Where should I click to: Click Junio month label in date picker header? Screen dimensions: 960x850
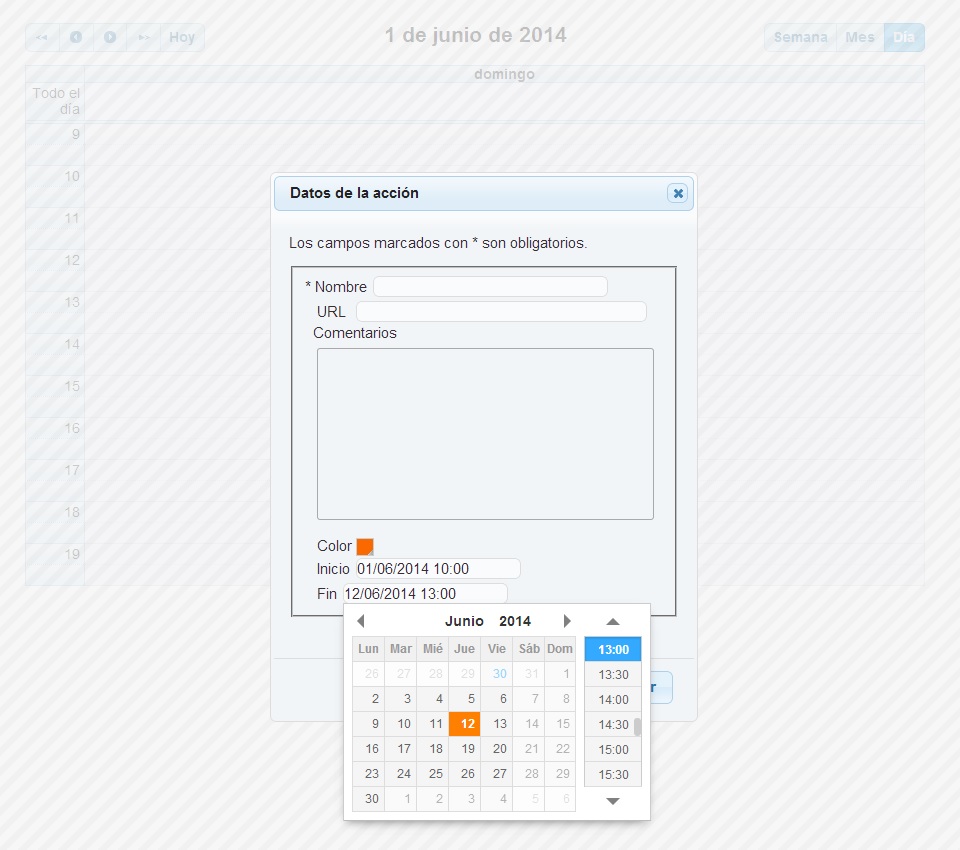point(464,621)
